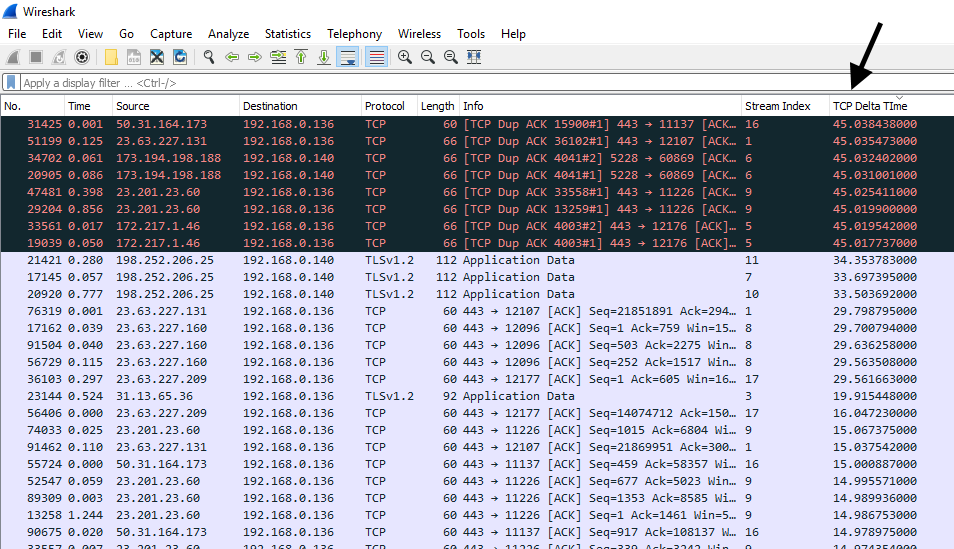This screenshot has width=954, height=549.
Task: Select packet number 13258 row
Action: (477, 516)
